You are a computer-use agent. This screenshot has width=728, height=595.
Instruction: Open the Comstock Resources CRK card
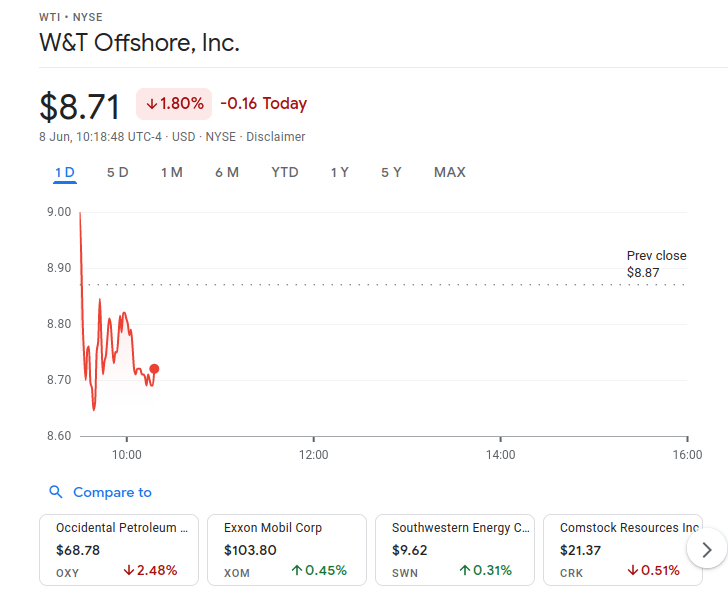(623, 550)
